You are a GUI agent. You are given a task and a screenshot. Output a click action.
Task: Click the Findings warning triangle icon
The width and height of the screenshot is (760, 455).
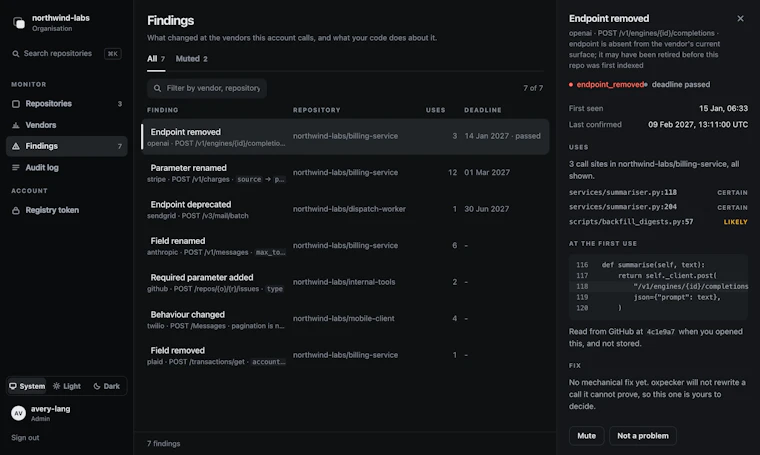16,146
